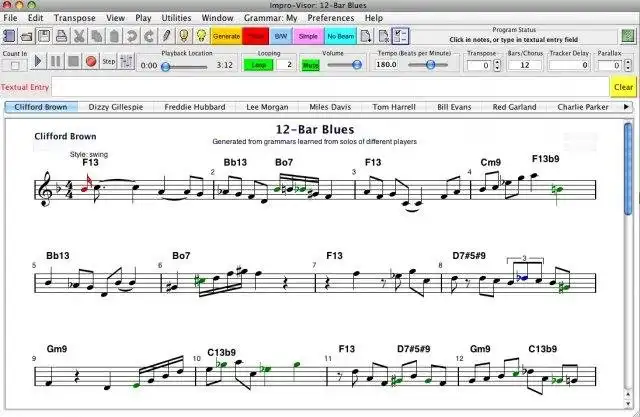This screenshot has height=417, width=640.
Task: Click the treble clef on first staff
Action: pos(47,189)
